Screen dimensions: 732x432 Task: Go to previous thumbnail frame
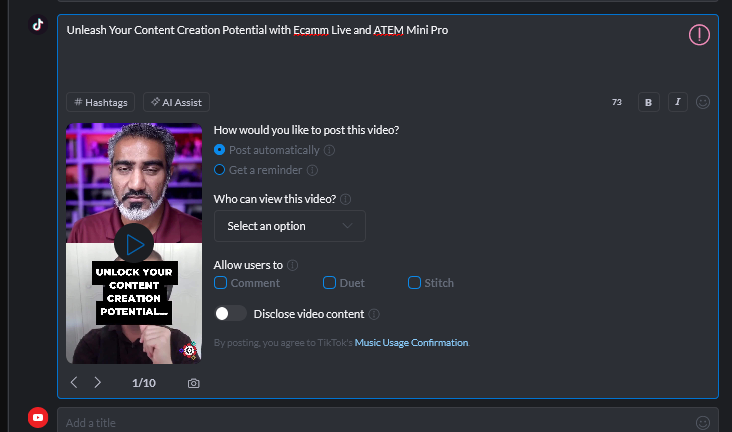pos(74,382)
